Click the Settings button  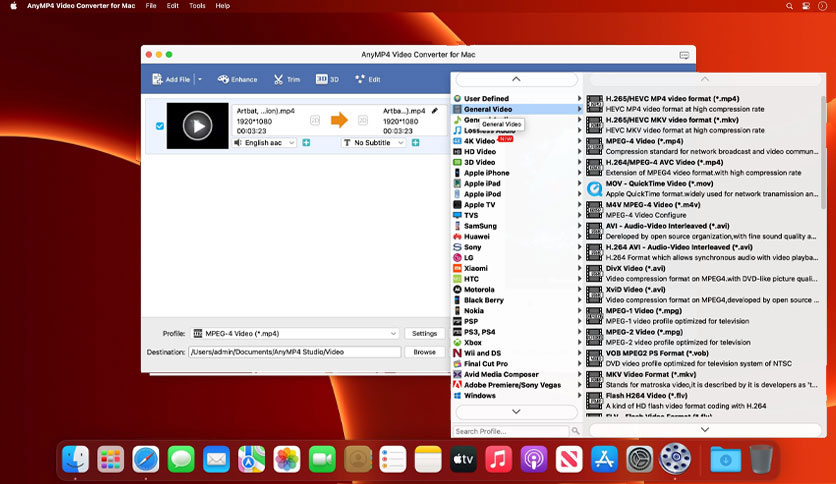coord(424,334)
